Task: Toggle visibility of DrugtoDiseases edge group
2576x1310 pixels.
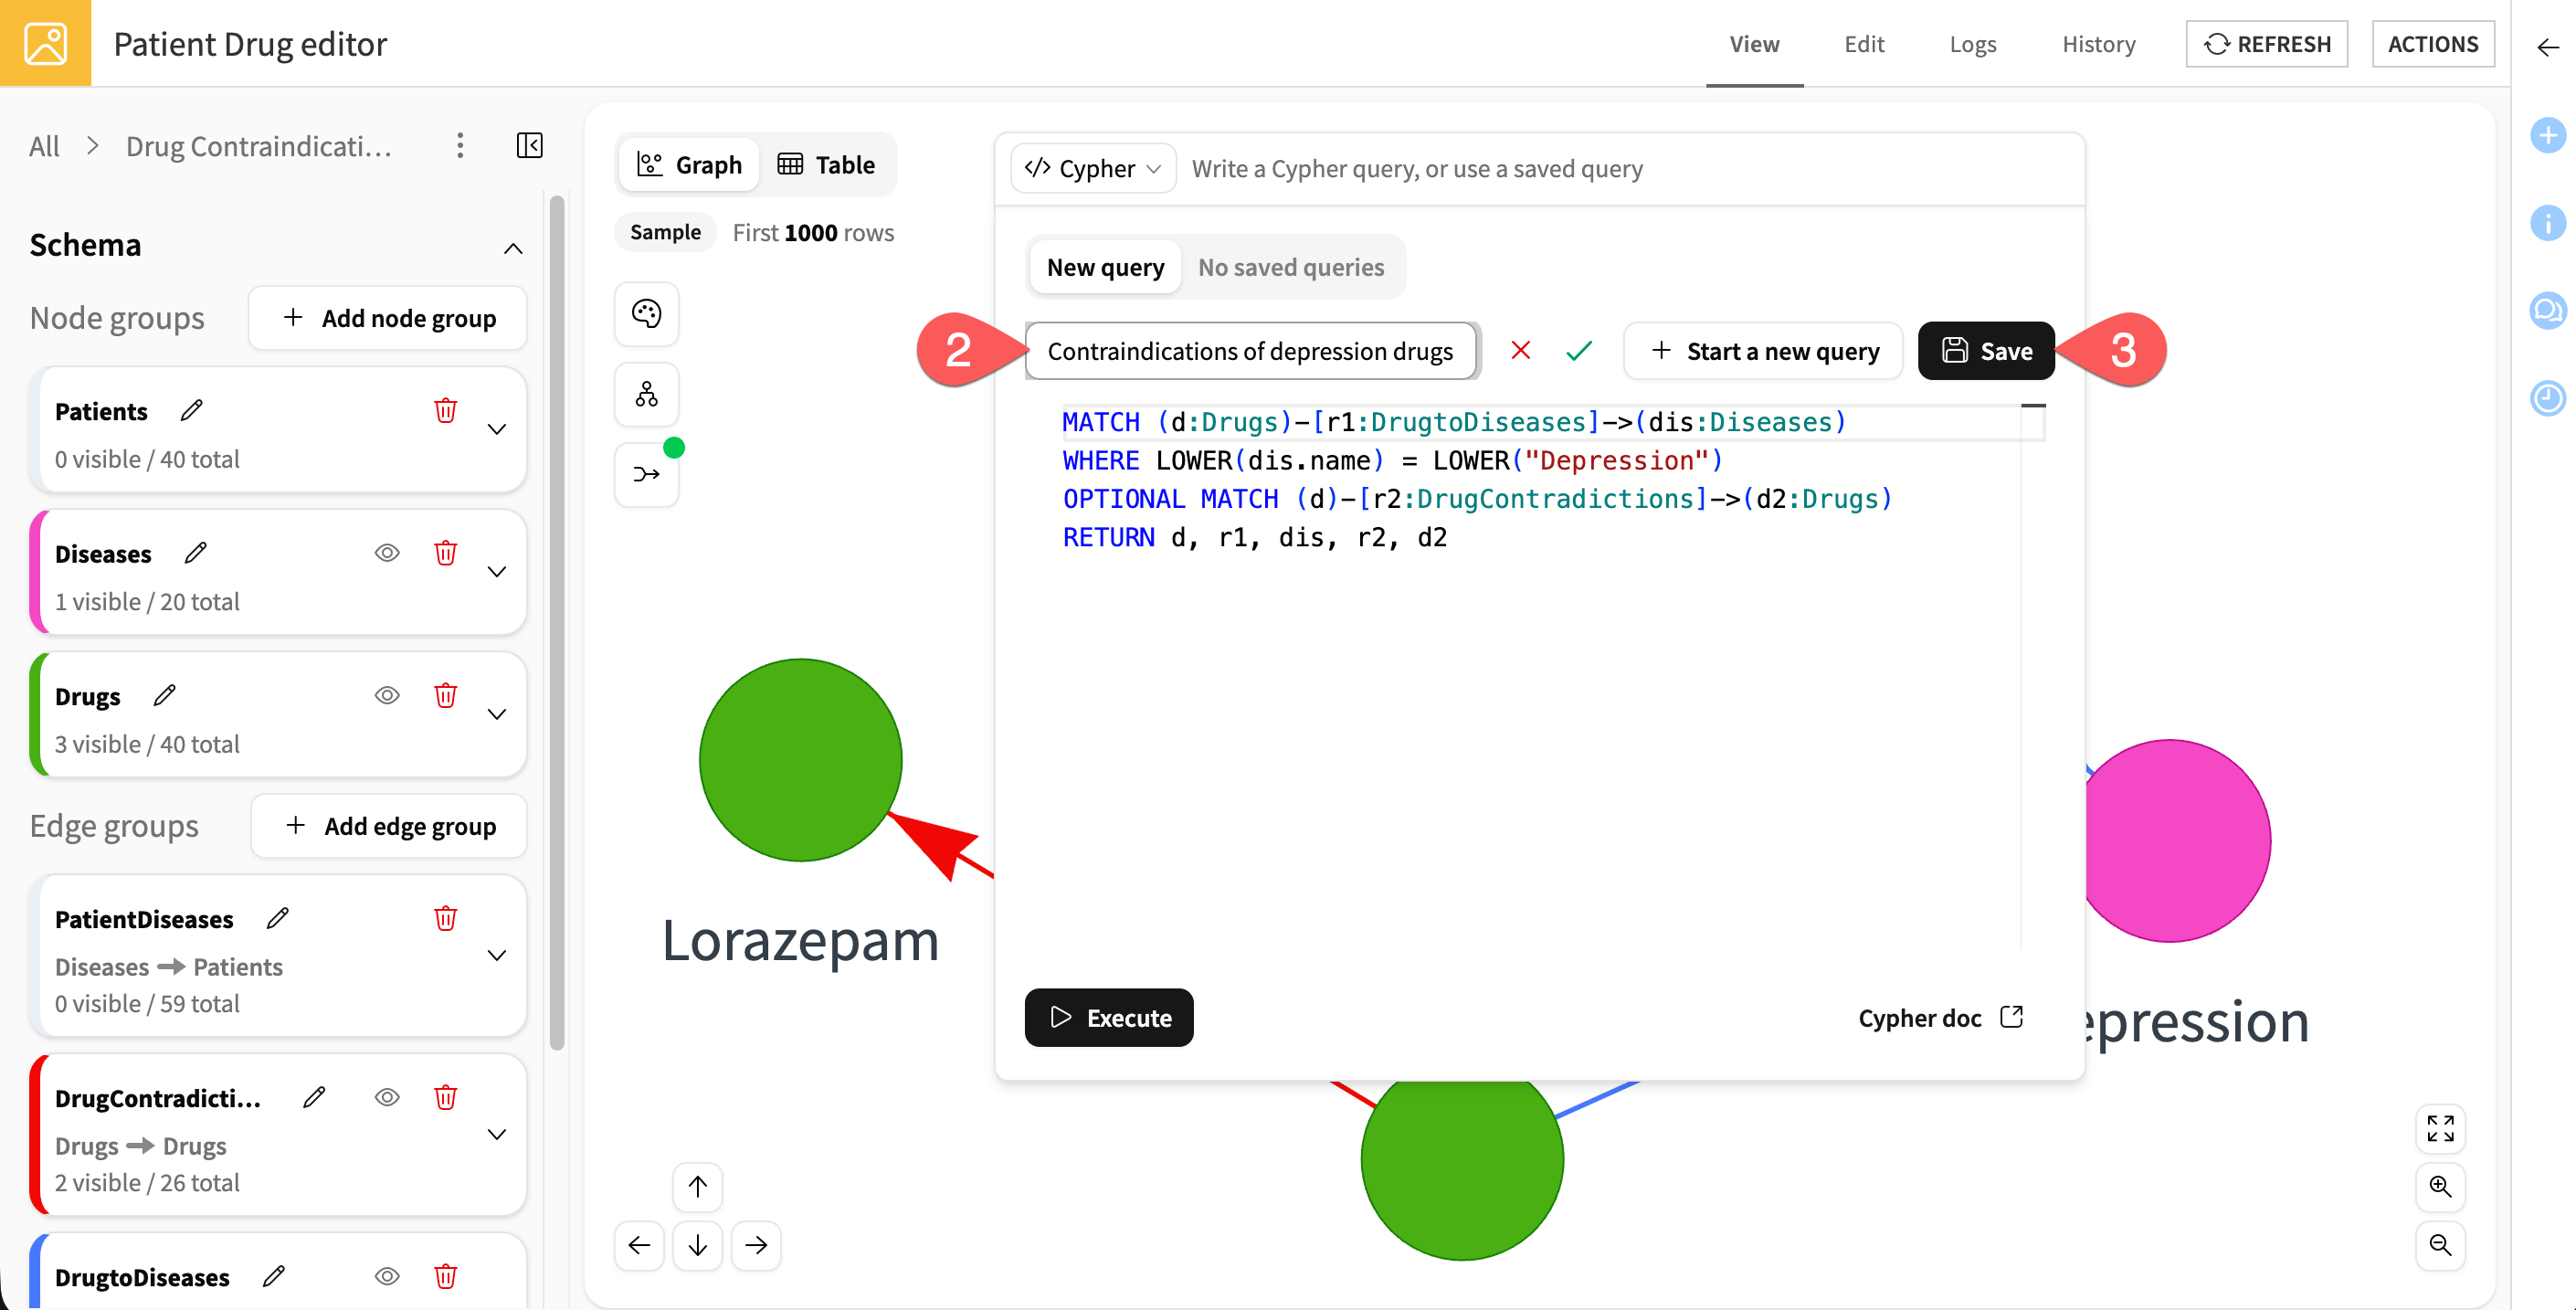Action: (x=387, y=1276)
